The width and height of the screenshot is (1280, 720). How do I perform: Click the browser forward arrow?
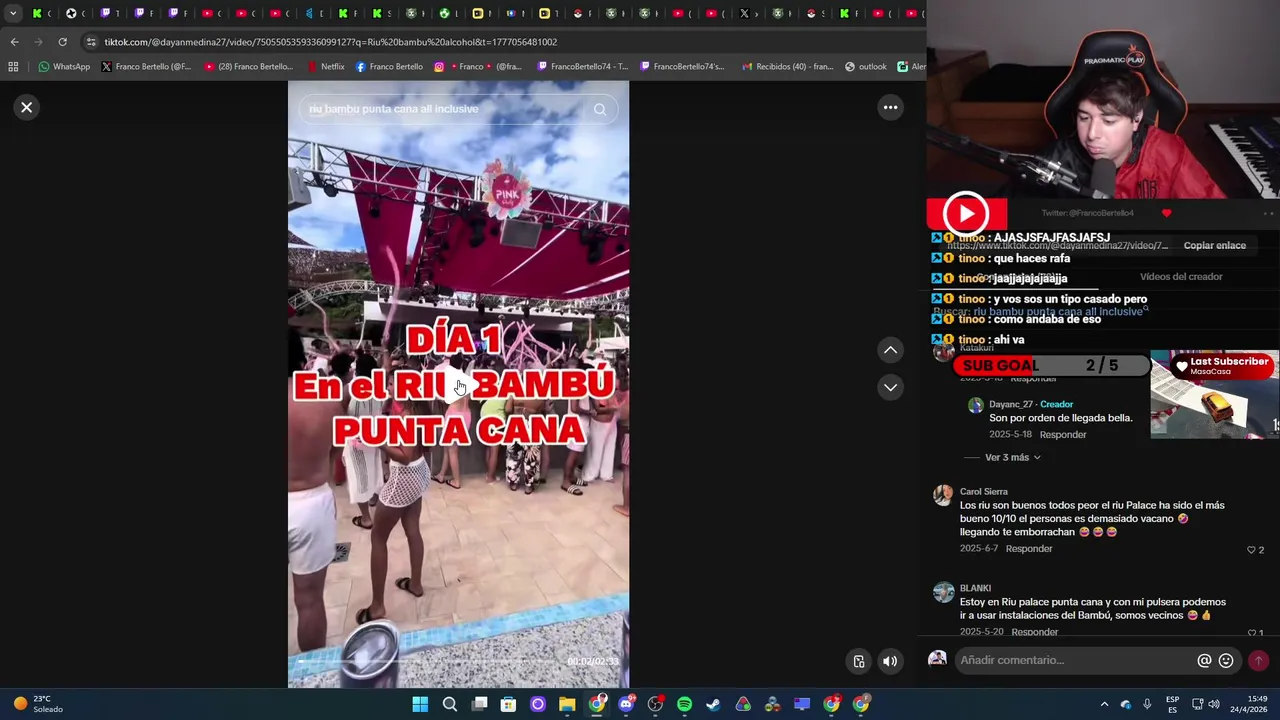38,42
